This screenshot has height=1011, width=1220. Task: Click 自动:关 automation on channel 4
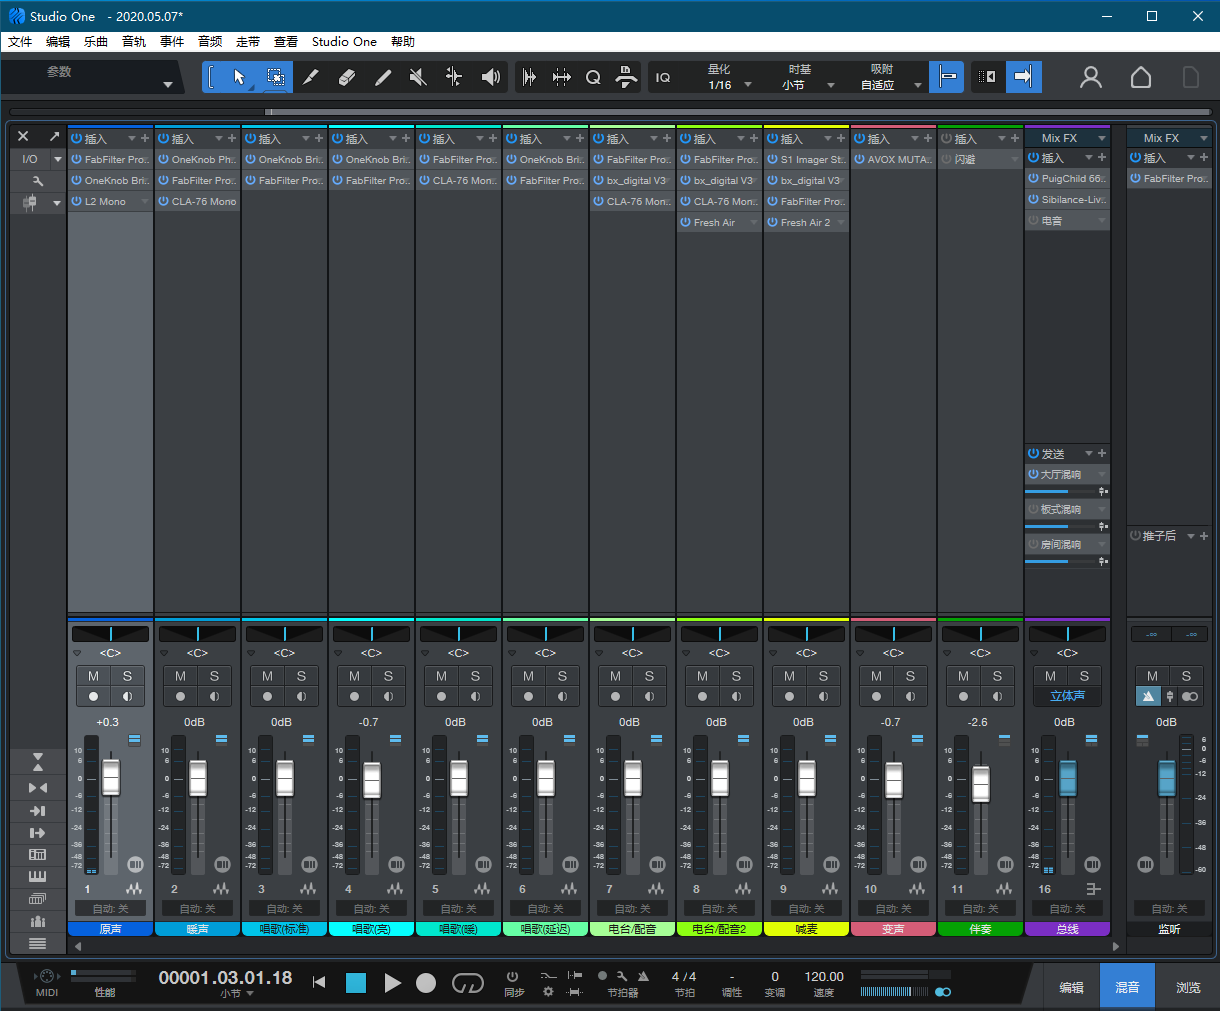pyautogui.click(x=371, y=908)
